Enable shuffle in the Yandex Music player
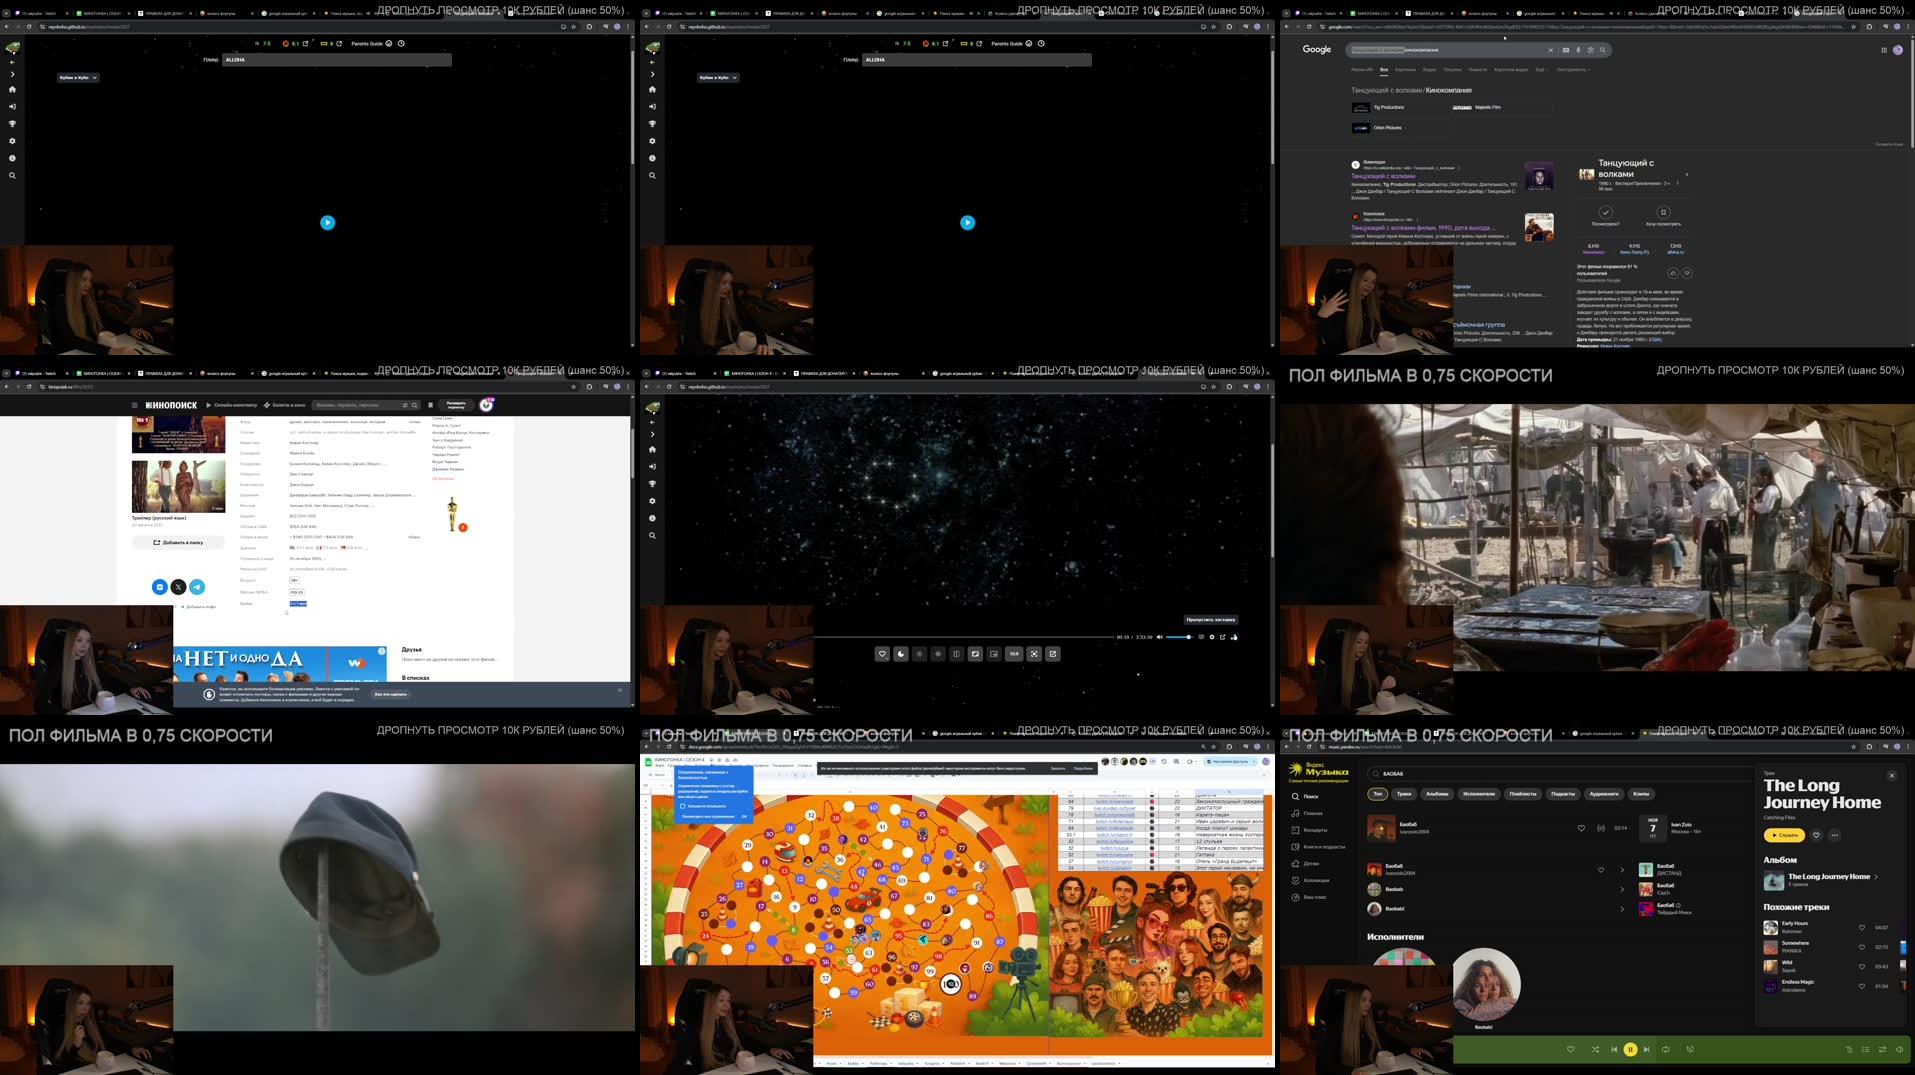The image size is (1915, 1075). 1596,1050
